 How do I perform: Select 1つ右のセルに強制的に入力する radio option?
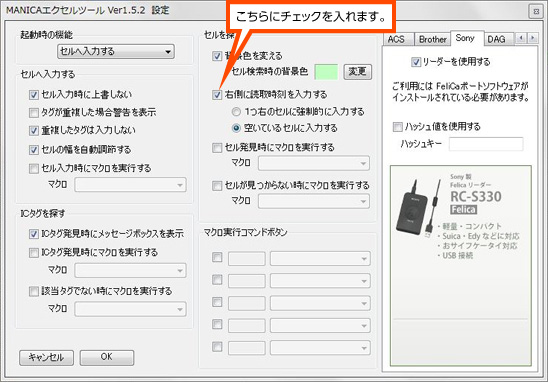[x=236, y=112]
